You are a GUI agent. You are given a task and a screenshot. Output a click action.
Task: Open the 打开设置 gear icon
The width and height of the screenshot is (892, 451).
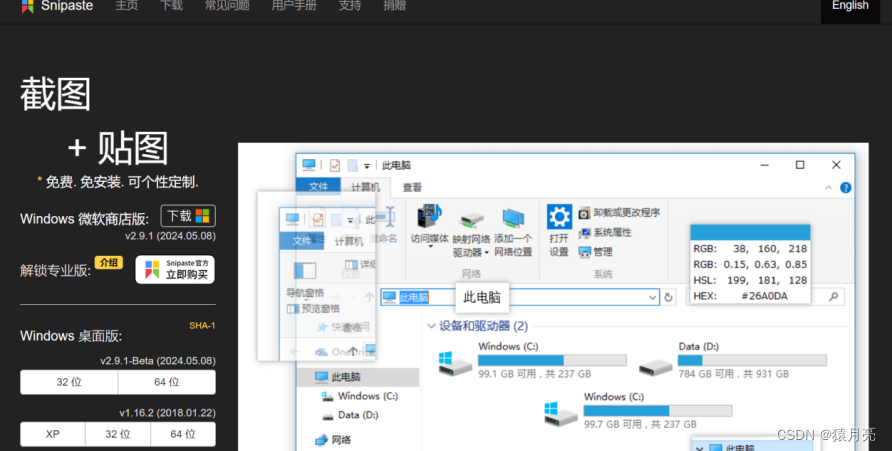[559, 217]
